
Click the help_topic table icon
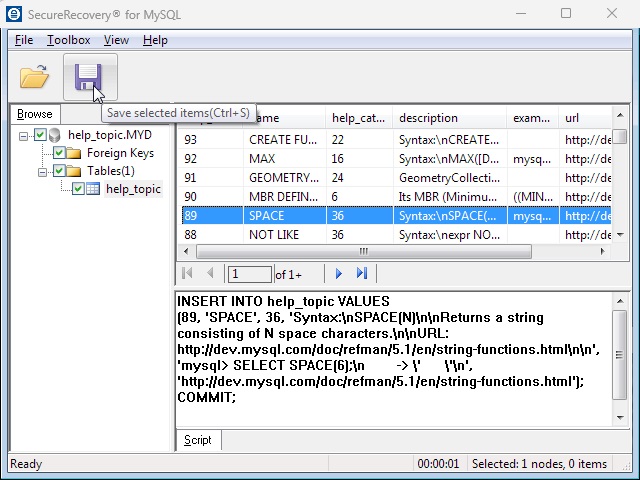[x=93, y=189]
